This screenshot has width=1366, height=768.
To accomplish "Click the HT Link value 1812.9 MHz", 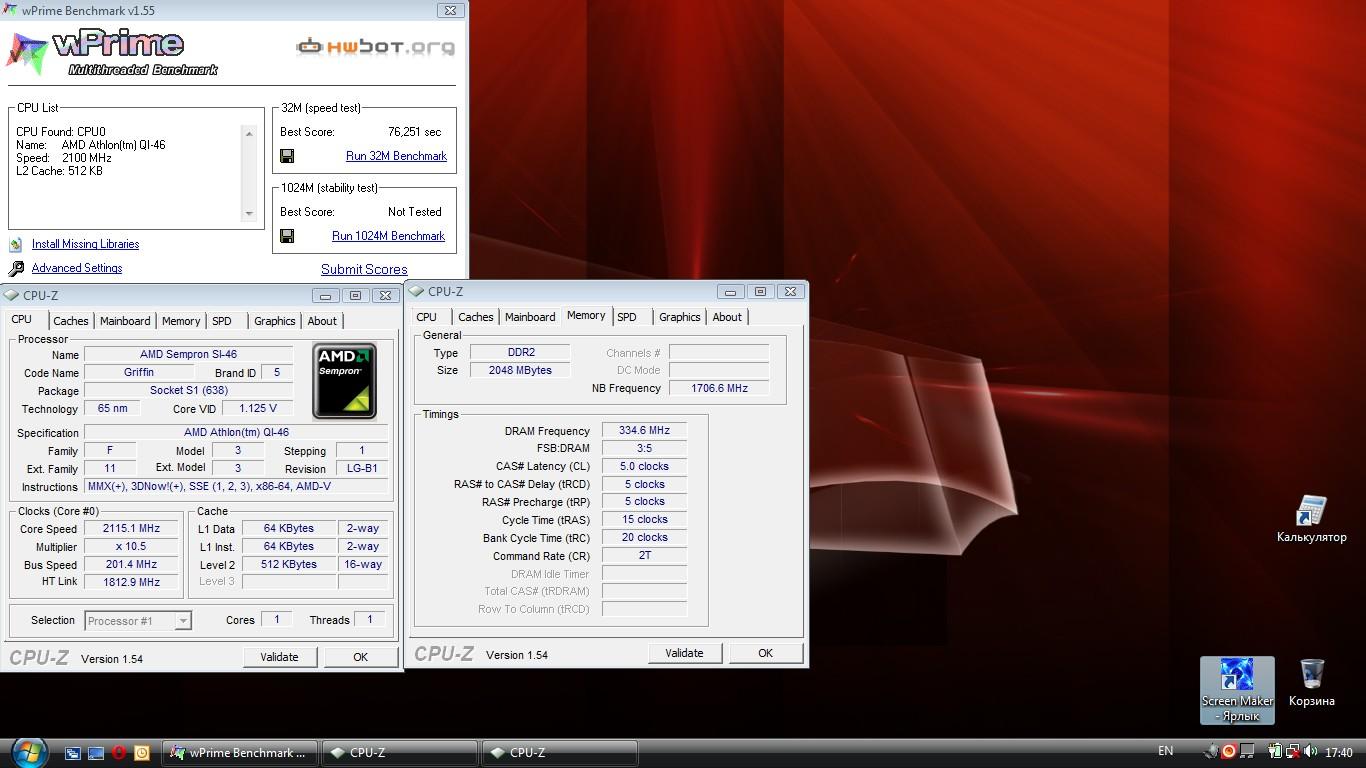I will click(131, 582).
